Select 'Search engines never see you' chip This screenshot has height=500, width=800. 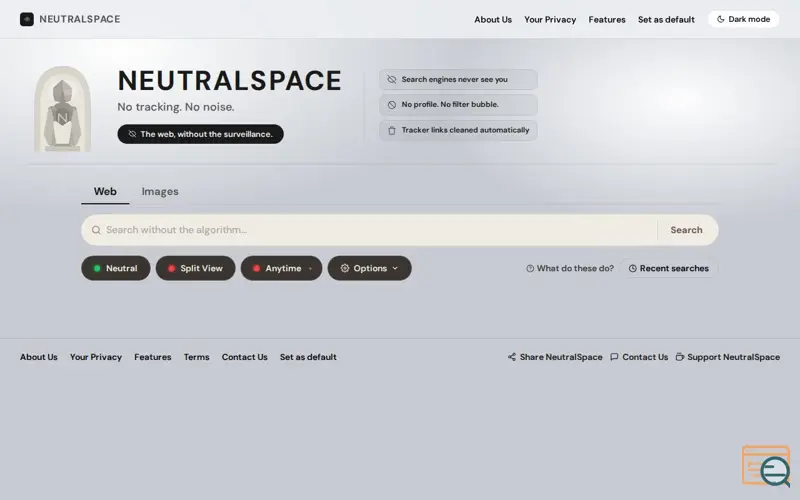pos(458,80)
